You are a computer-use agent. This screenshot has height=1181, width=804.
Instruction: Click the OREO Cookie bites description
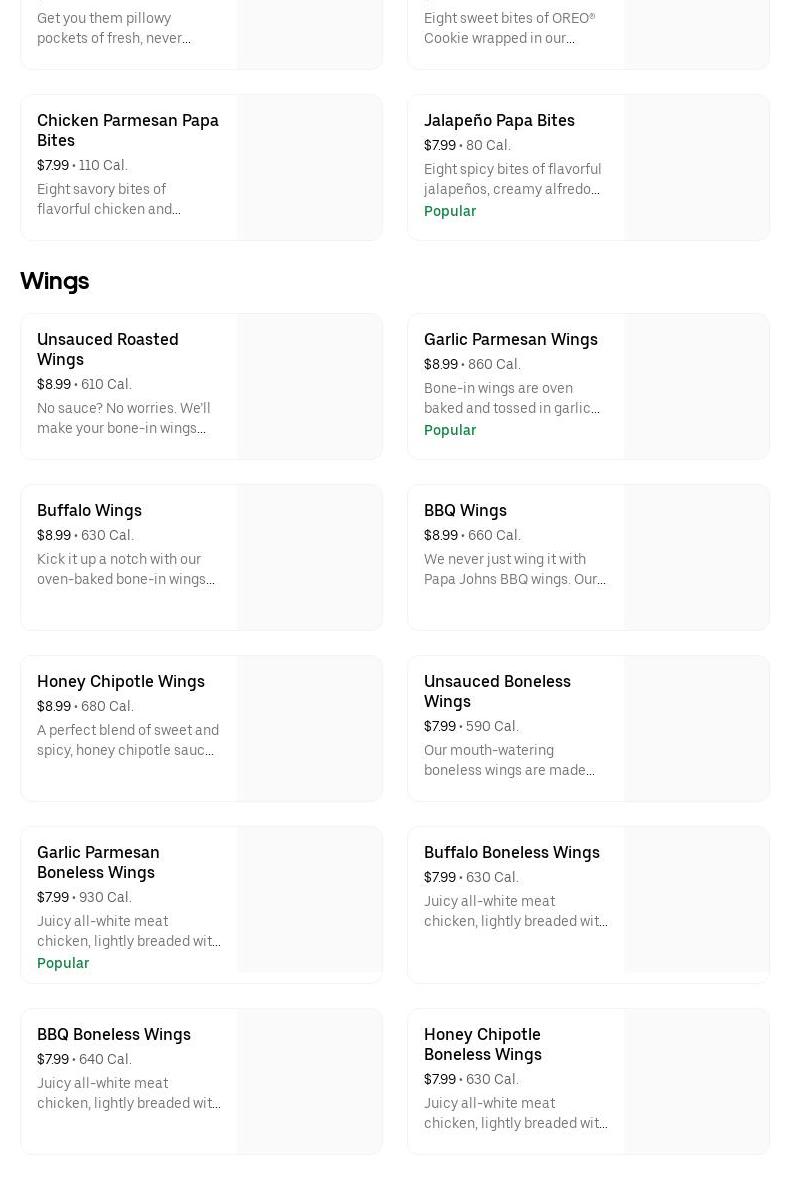[509, 28]
